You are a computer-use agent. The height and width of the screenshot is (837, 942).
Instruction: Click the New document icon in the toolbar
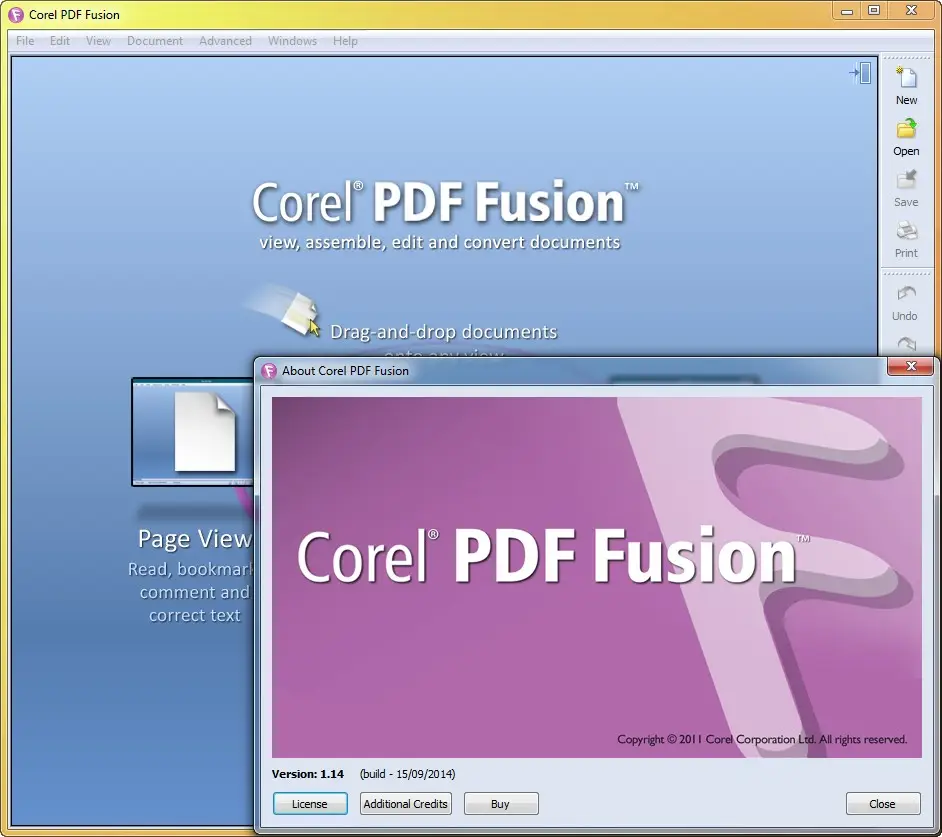[906, 78]
